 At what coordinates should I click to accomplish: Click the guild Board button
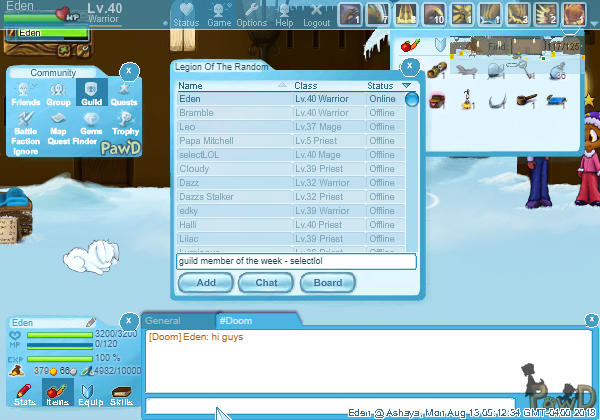(x=327, y=282)
